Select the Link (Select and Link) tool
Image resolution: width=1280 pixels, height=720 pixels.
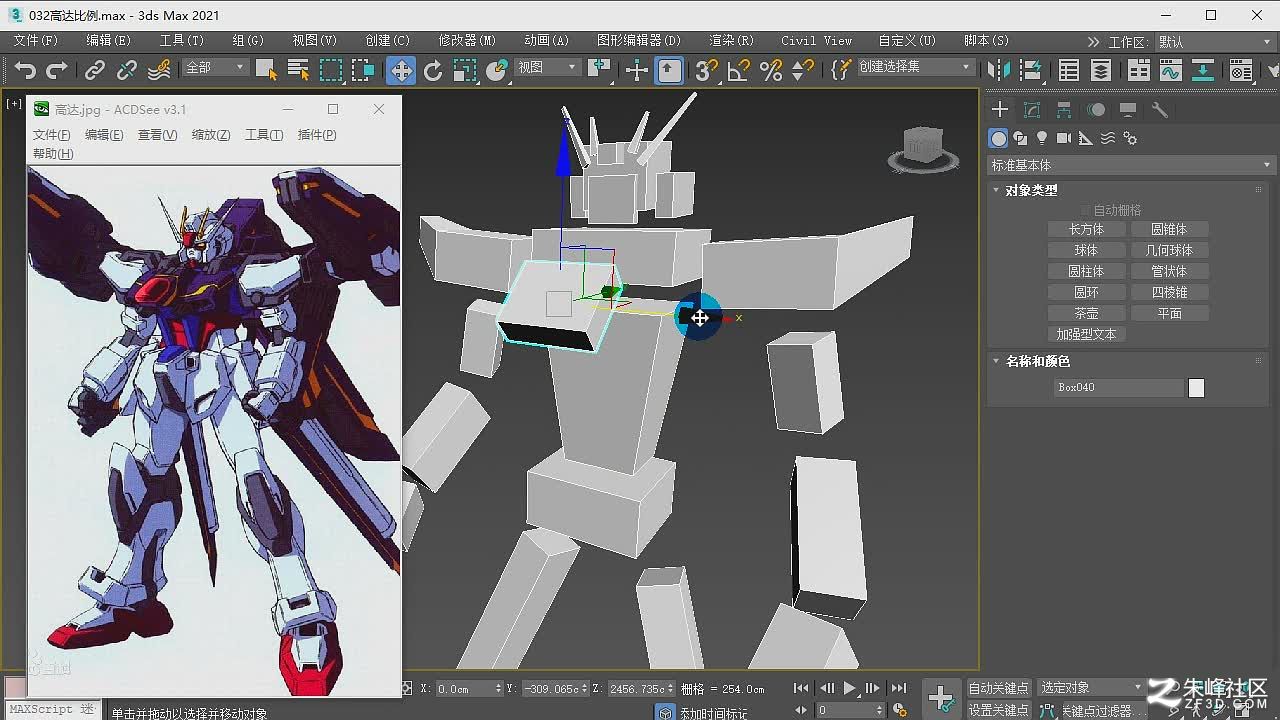[94, 70]
